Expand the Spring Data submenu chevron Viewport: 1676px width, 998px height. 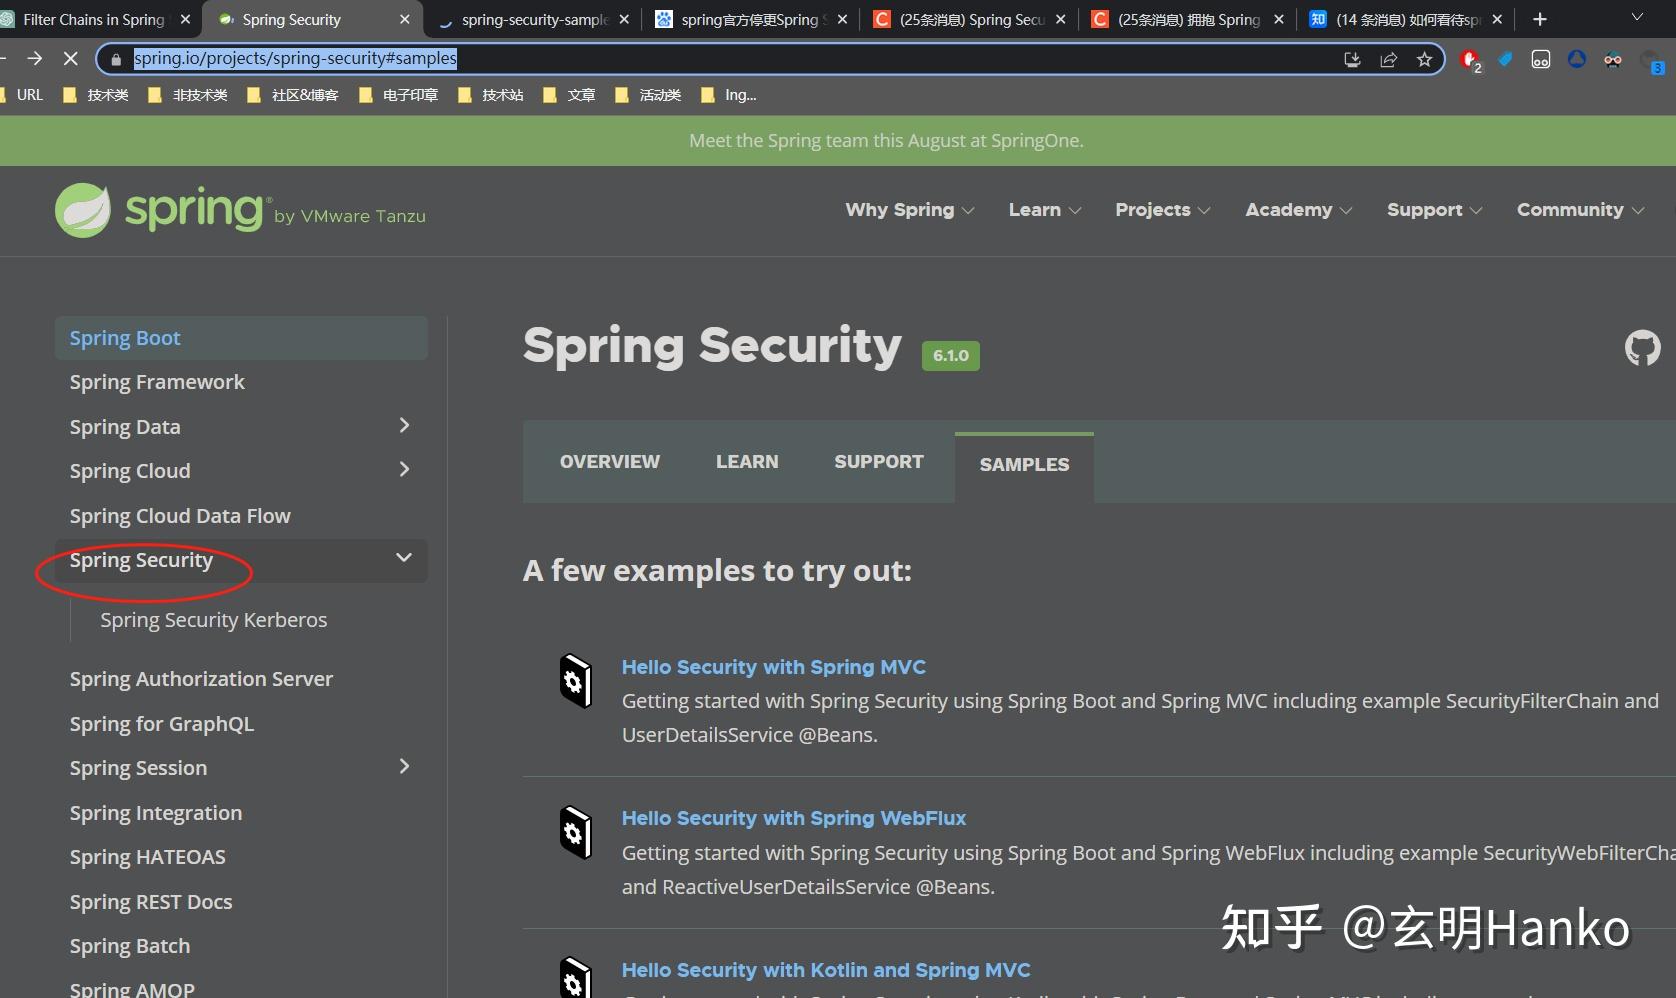pyautogui.click(x=403, y=425)
